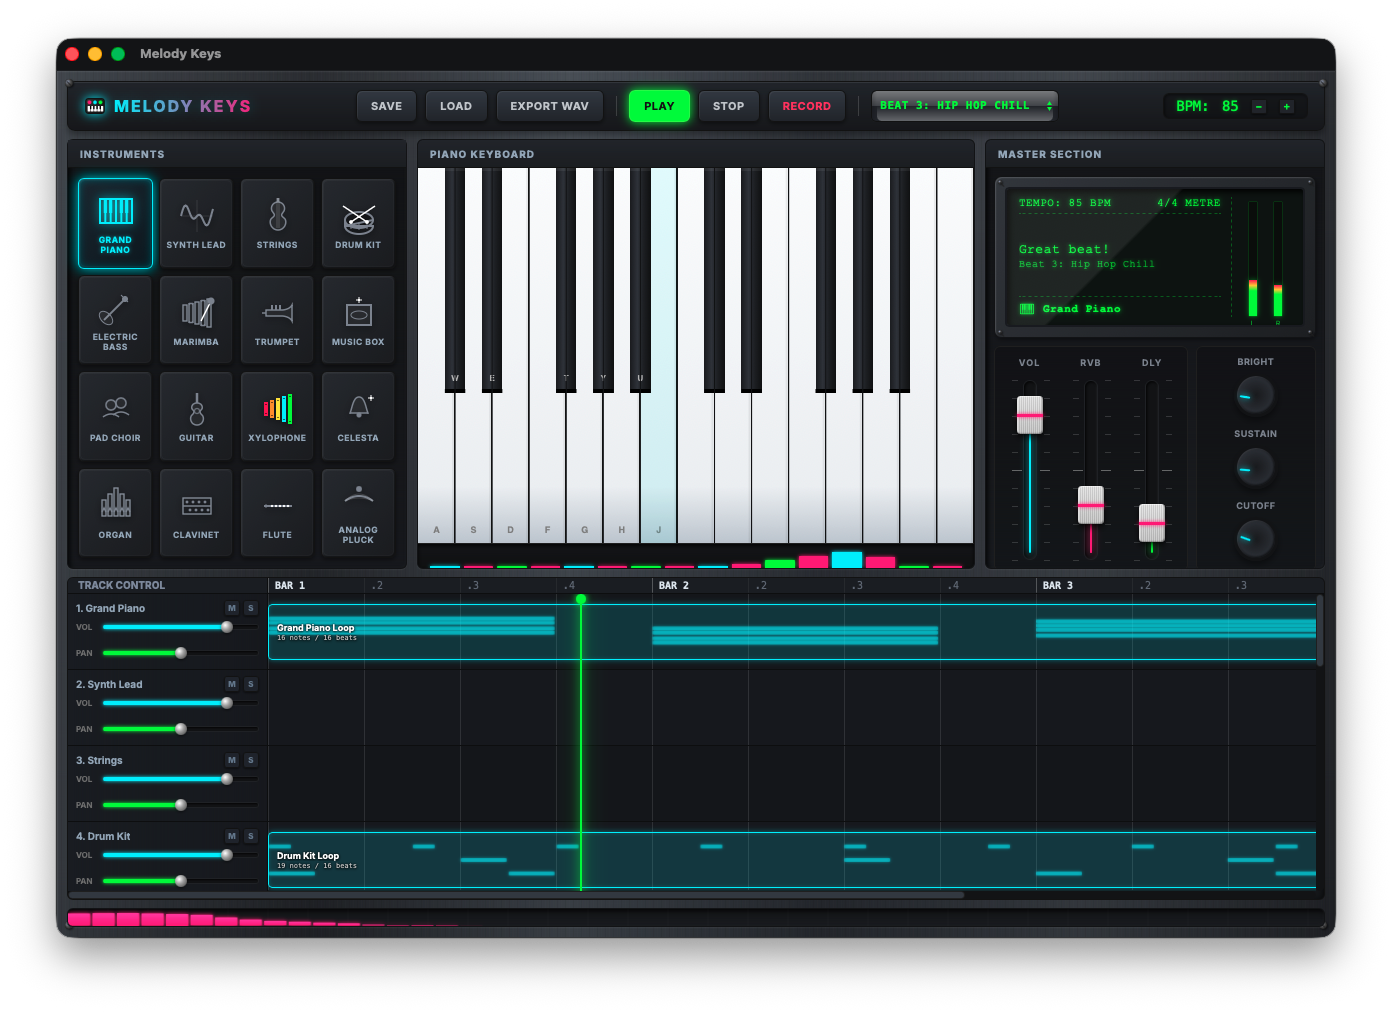This screenshot has width=1392, height=1012.
Task: Click the master VOL fader
Action: click(1030, 415)
